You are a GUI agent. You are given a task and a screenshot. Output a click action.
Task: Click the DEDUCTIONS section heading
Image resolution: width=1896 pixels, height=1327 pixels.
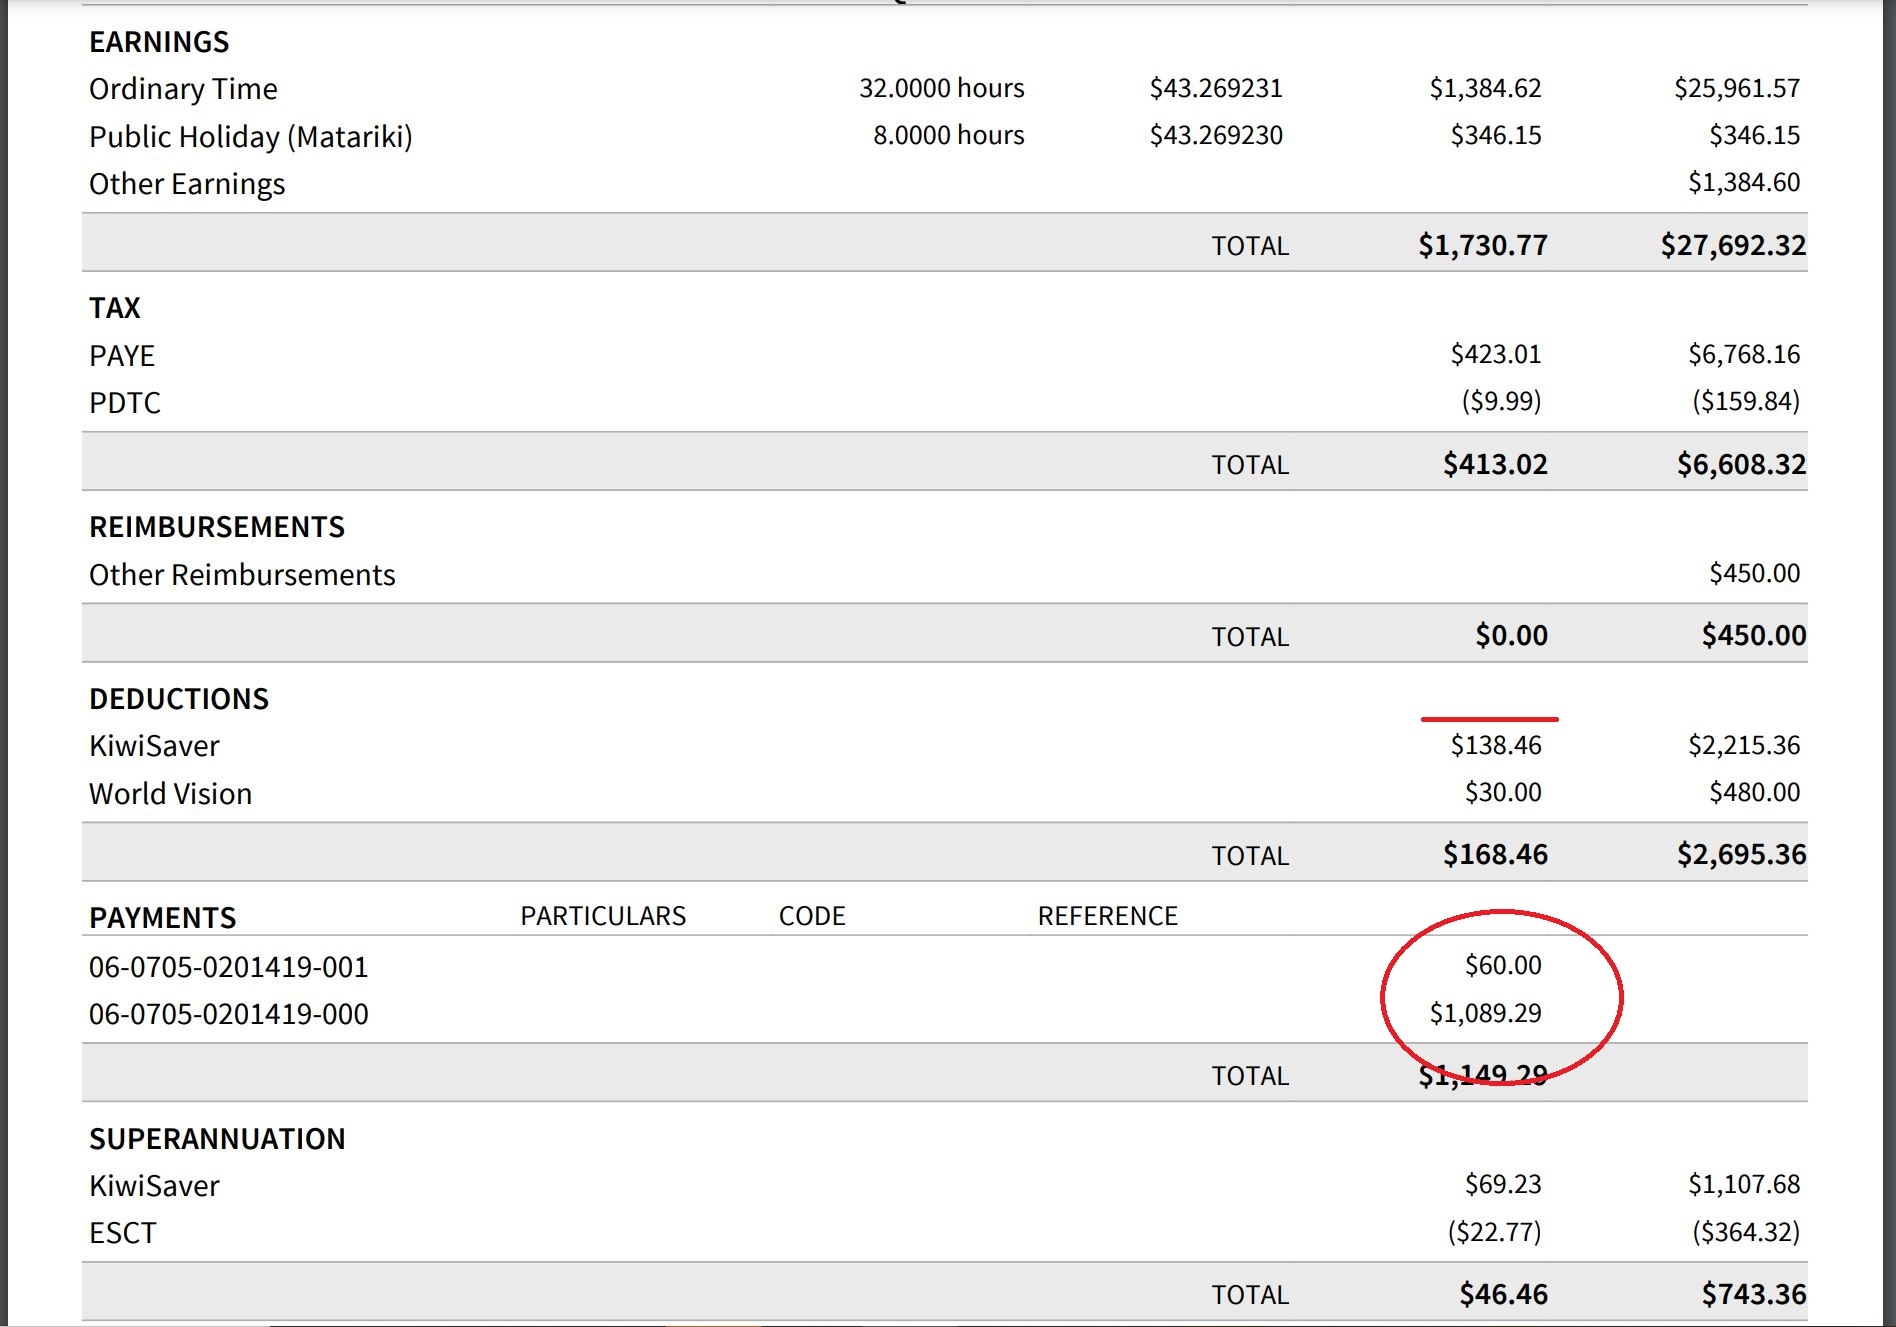click(x=179, y=699)
